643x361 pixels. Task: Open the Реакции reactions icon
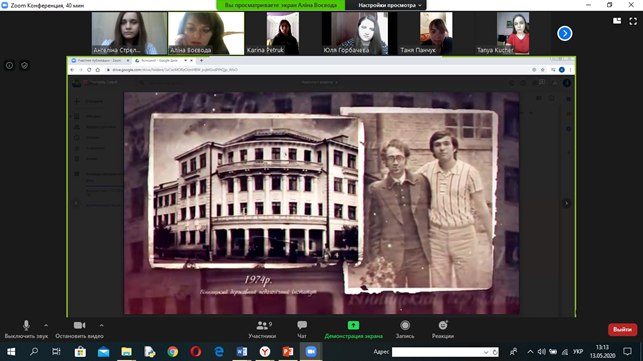[443, 325]
